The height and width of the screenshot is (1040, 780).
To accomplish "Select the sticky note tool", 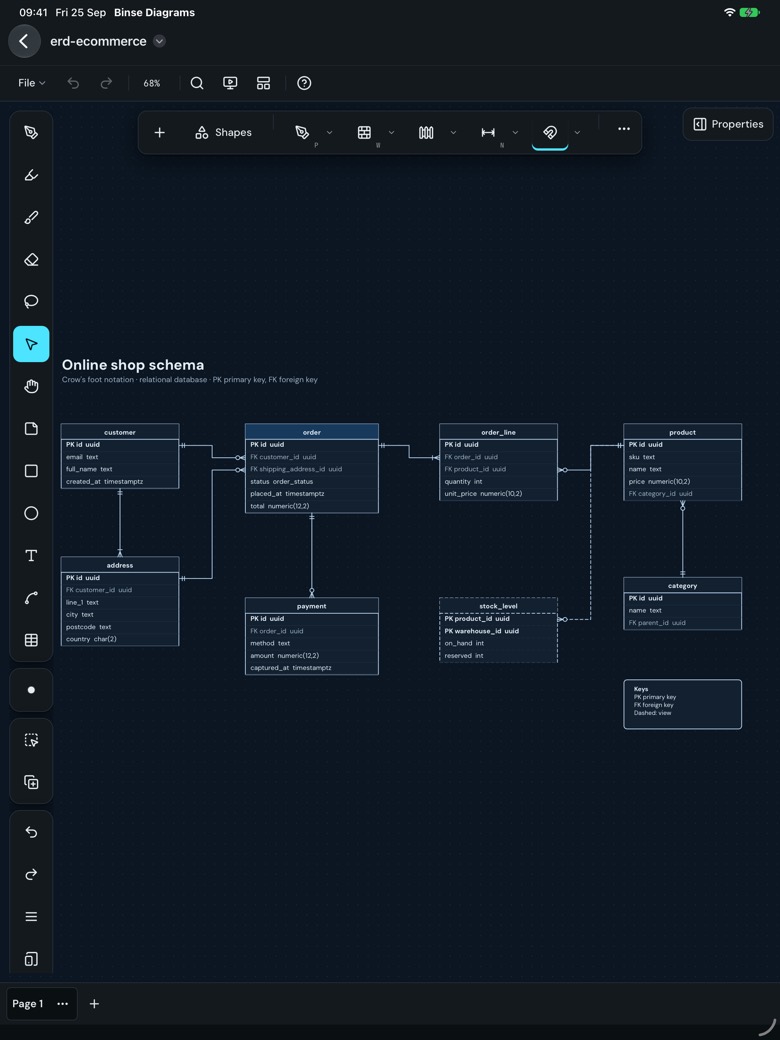I will point(31,428).
